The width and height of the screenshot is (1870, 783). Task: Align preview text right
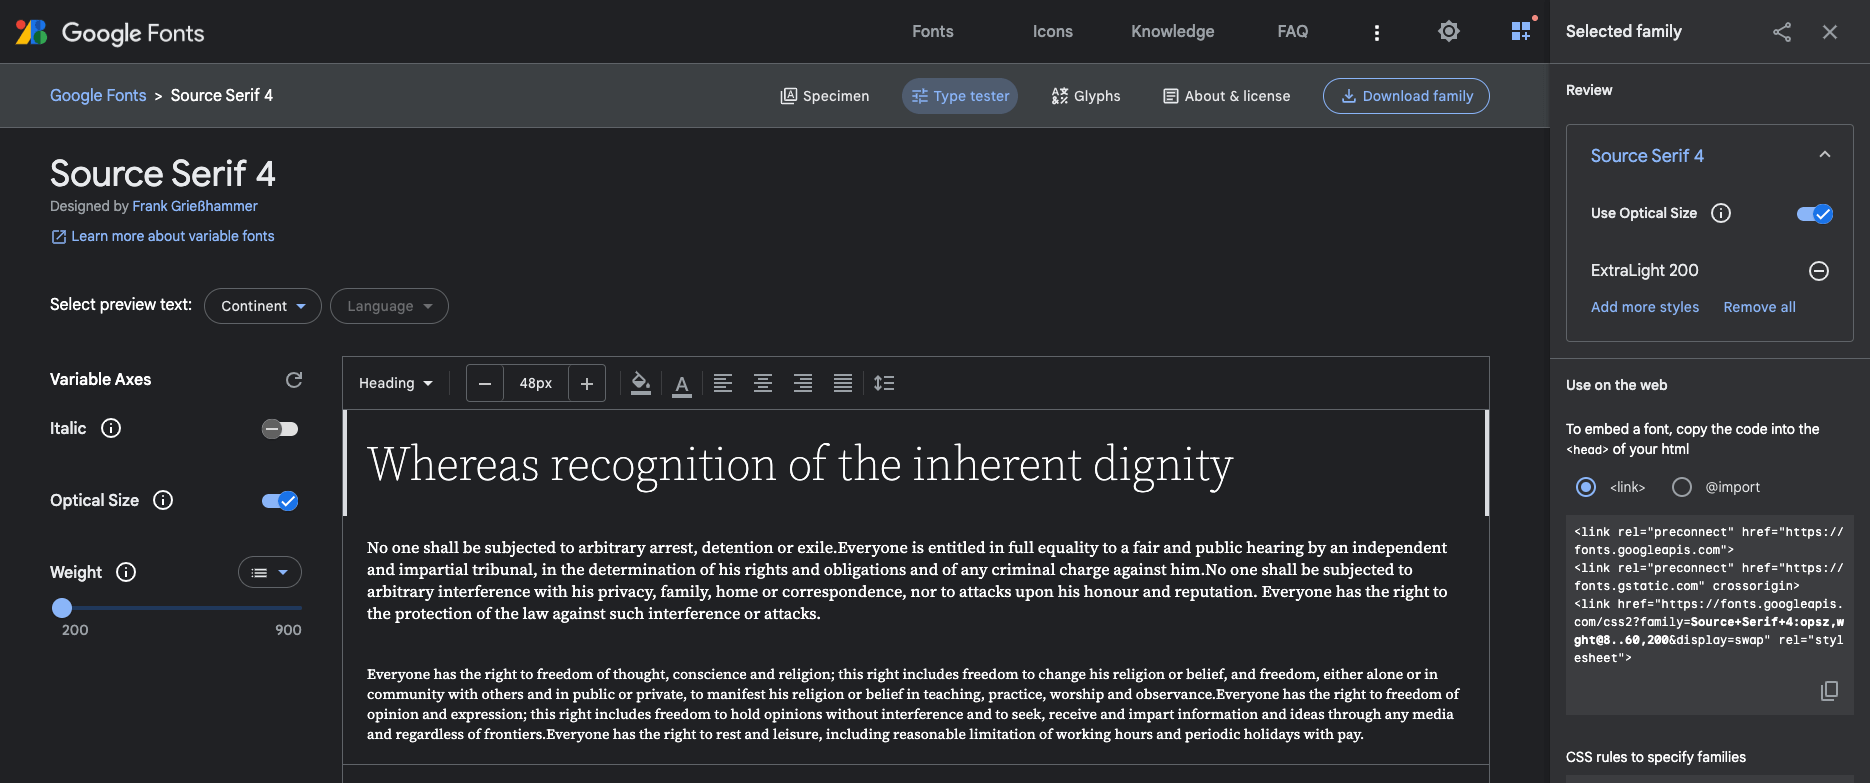click(x=803, y=383)
